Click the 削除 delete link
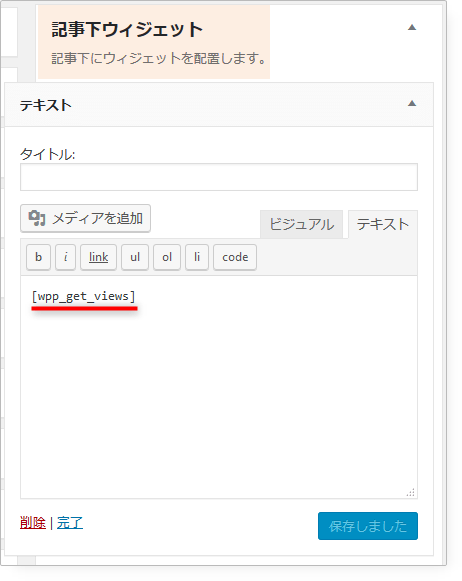The image size is (462, 581). [x=33, y=523]
